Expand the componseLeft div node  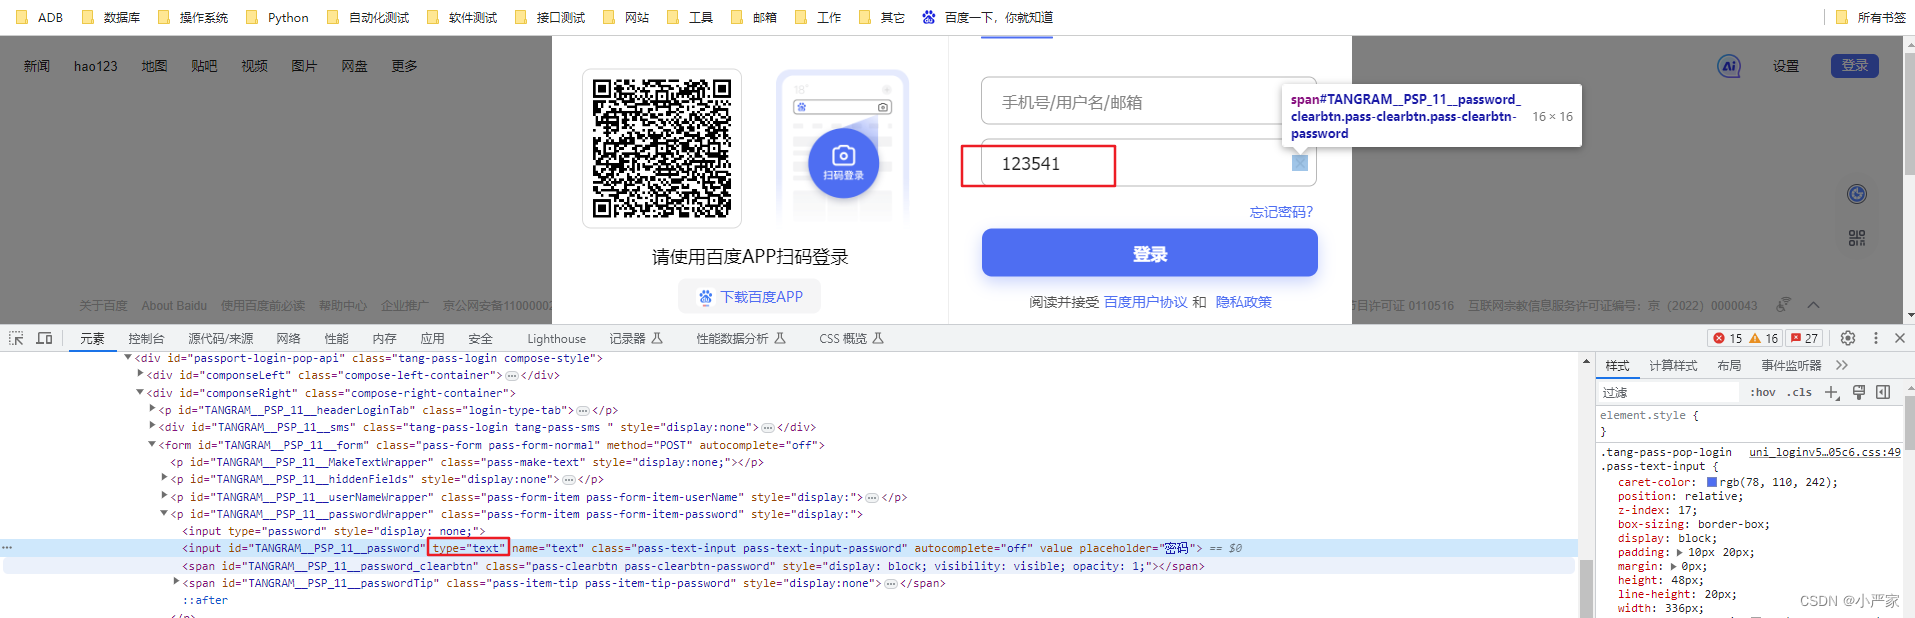coord(140,375)
